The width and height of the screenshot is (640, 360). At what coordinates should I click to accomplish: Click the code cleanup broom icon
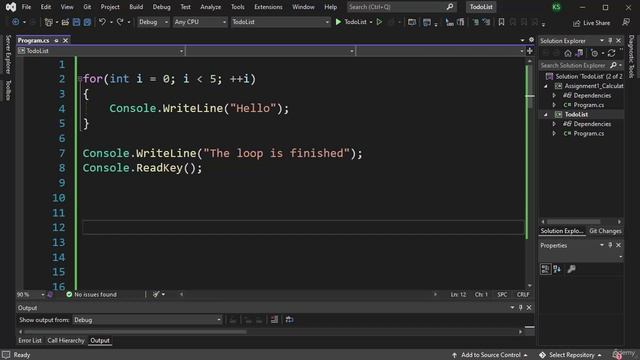pyautogui.click(x=156, y=294)
